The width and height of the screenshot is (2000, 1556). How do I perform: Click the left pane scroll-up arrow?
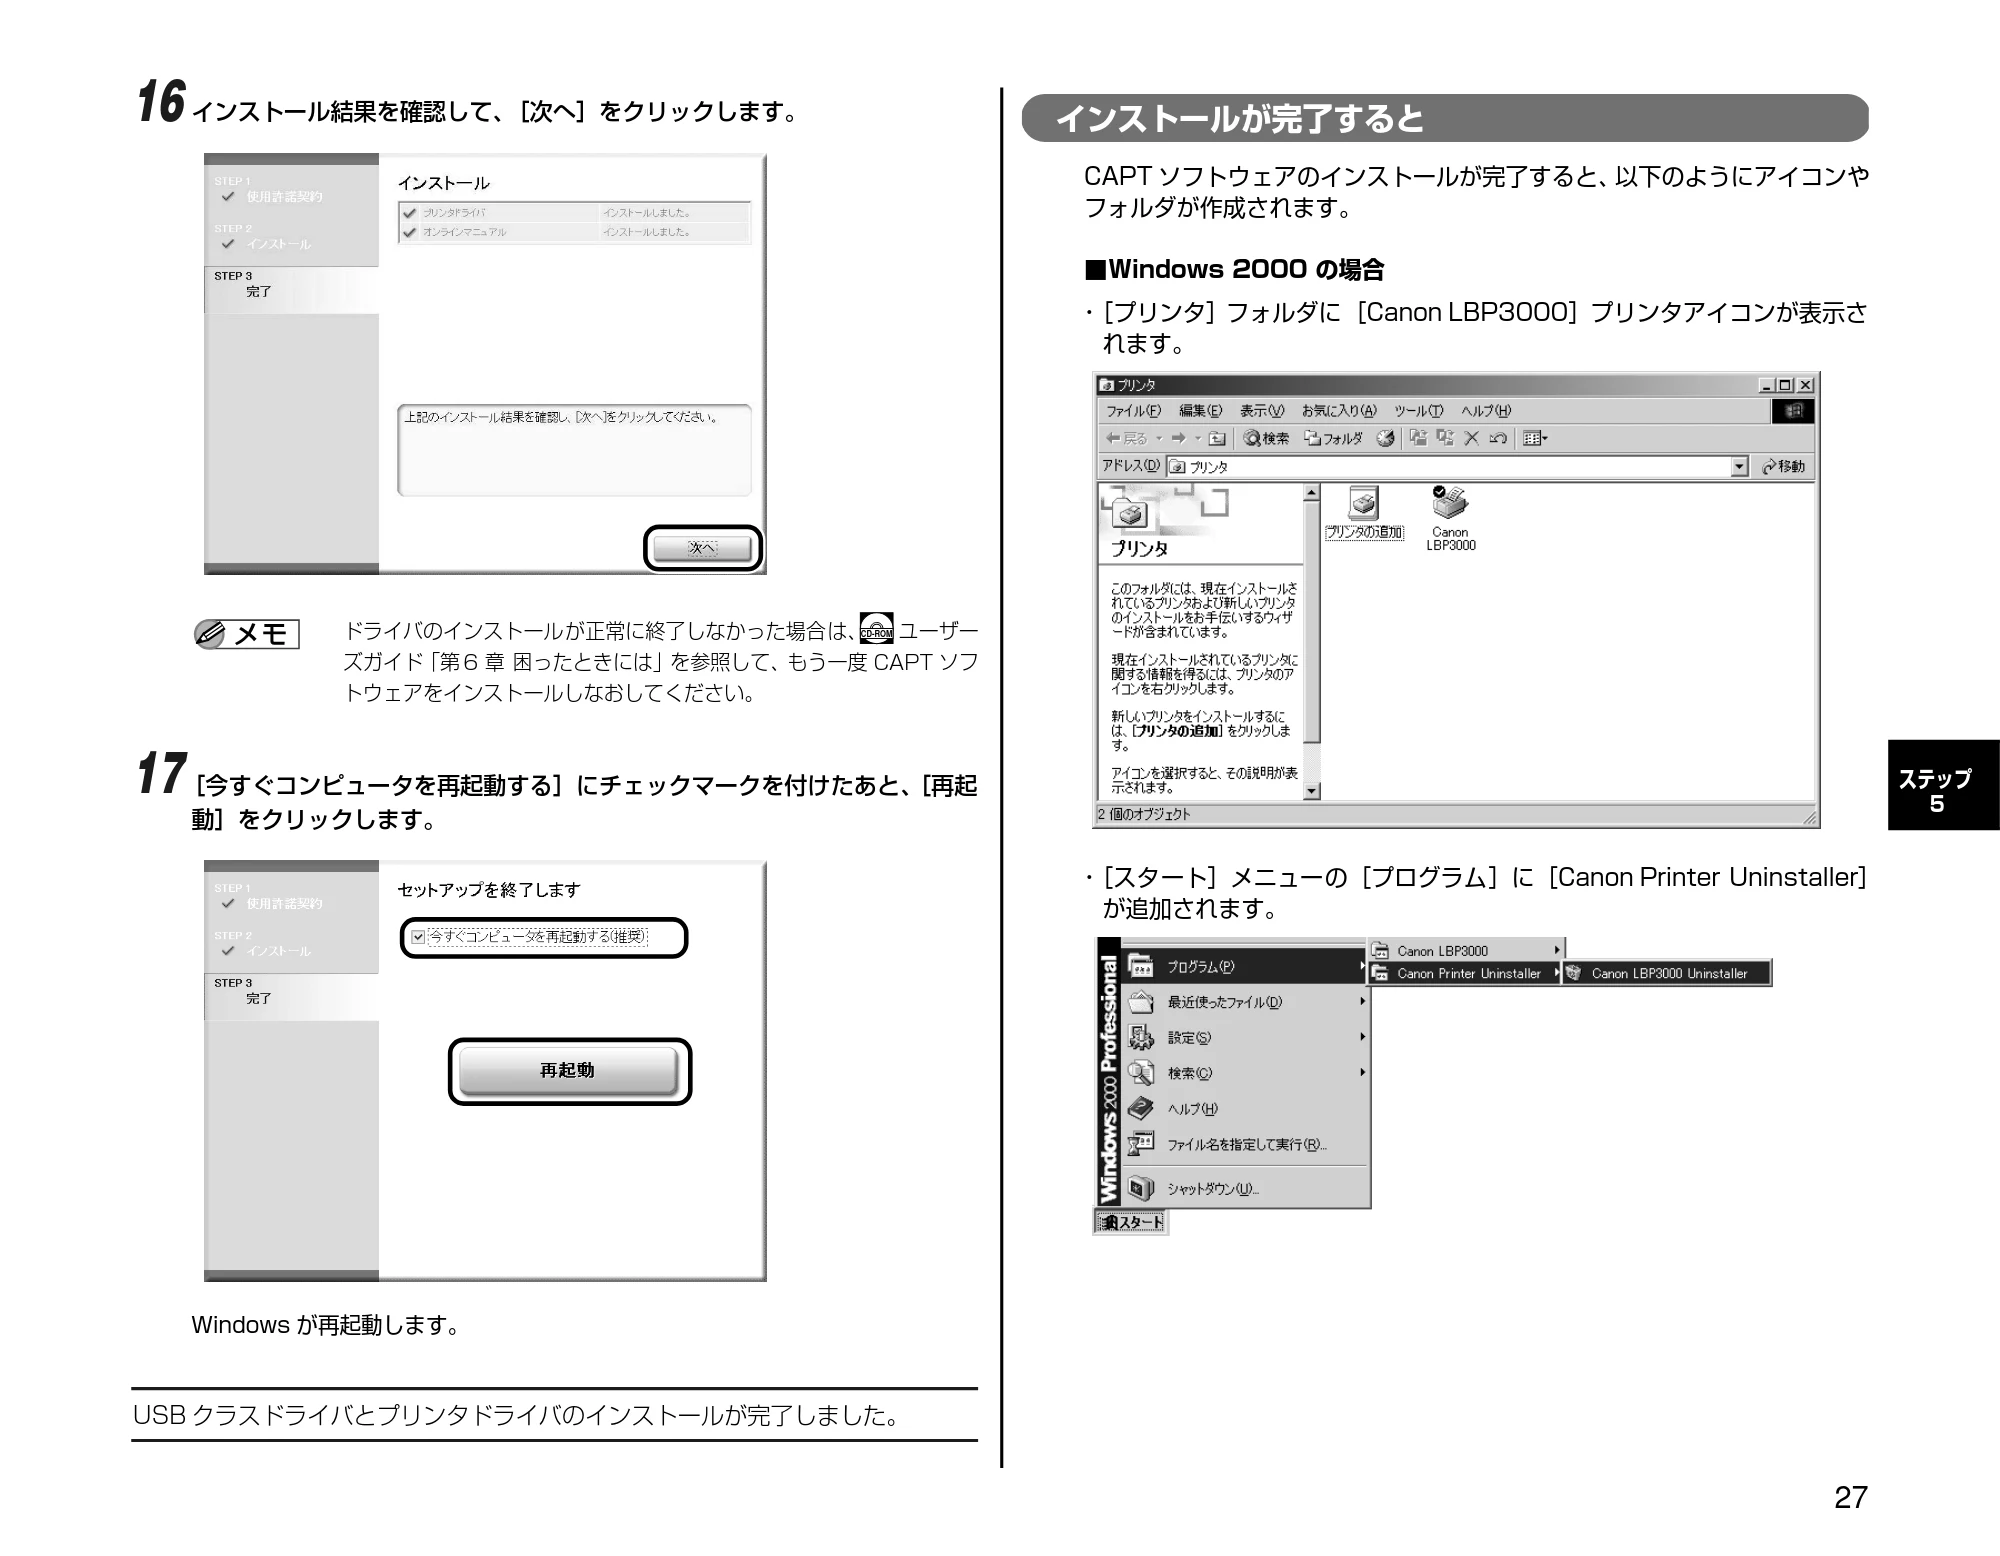point(1312,493)
